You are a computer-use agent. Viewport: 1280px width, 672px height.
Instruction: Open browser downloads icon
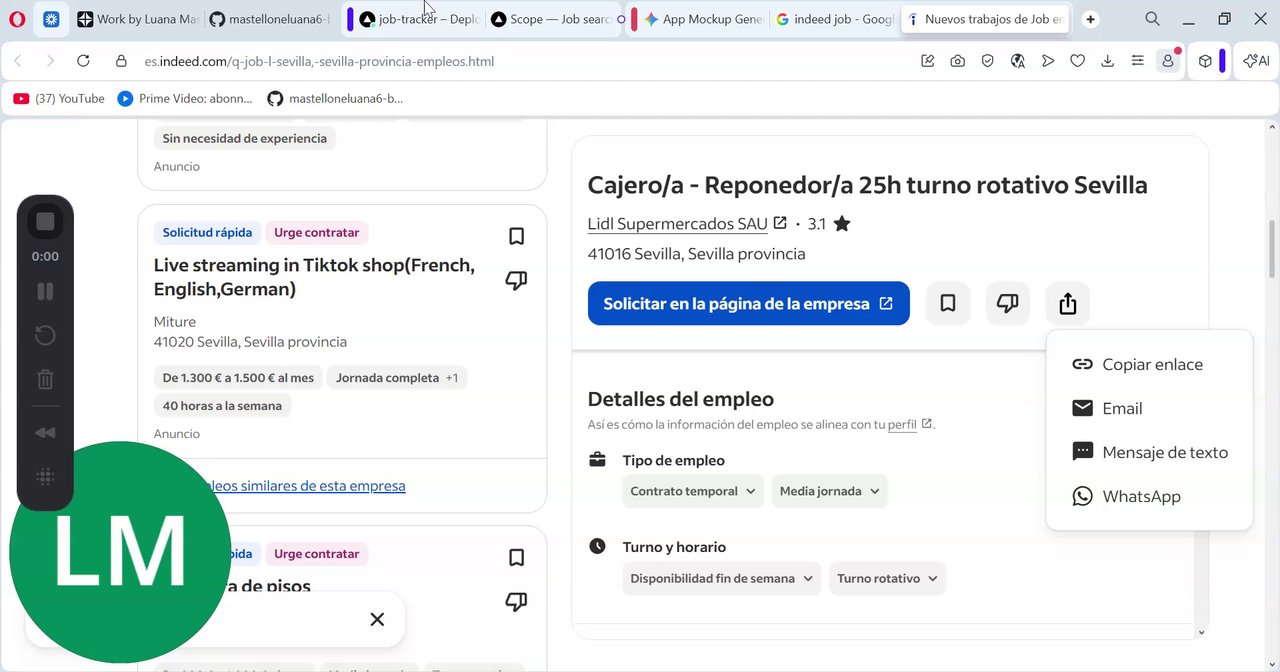coord(1108,61)
